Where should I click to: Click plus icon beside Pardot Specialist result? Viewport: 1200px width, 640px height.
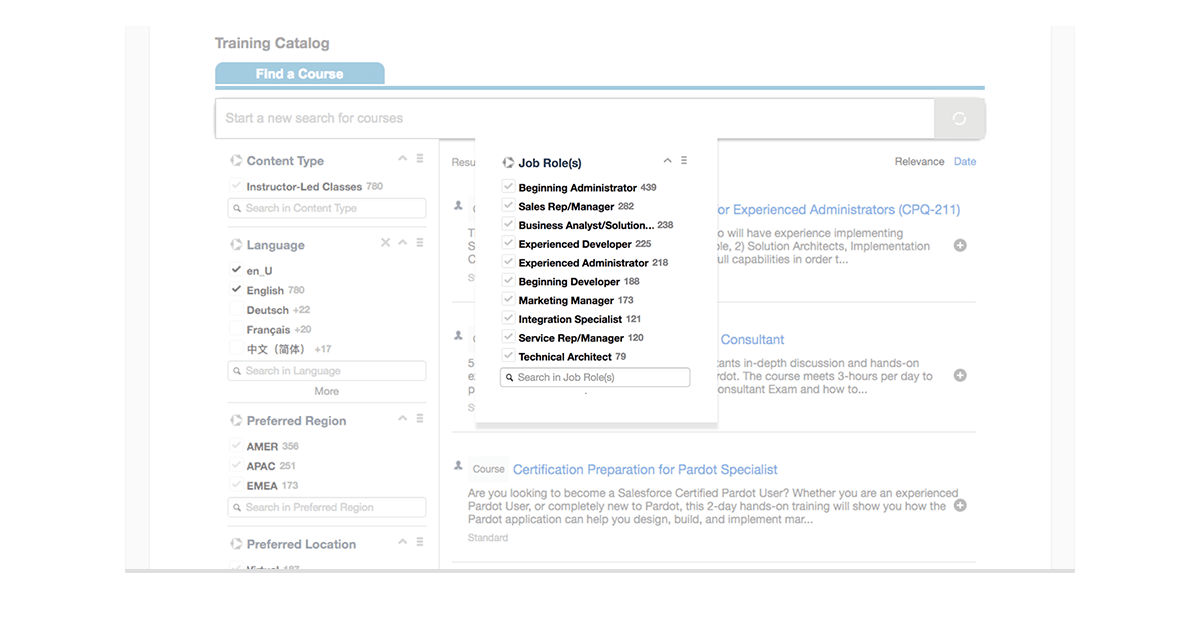pos(960,506)
